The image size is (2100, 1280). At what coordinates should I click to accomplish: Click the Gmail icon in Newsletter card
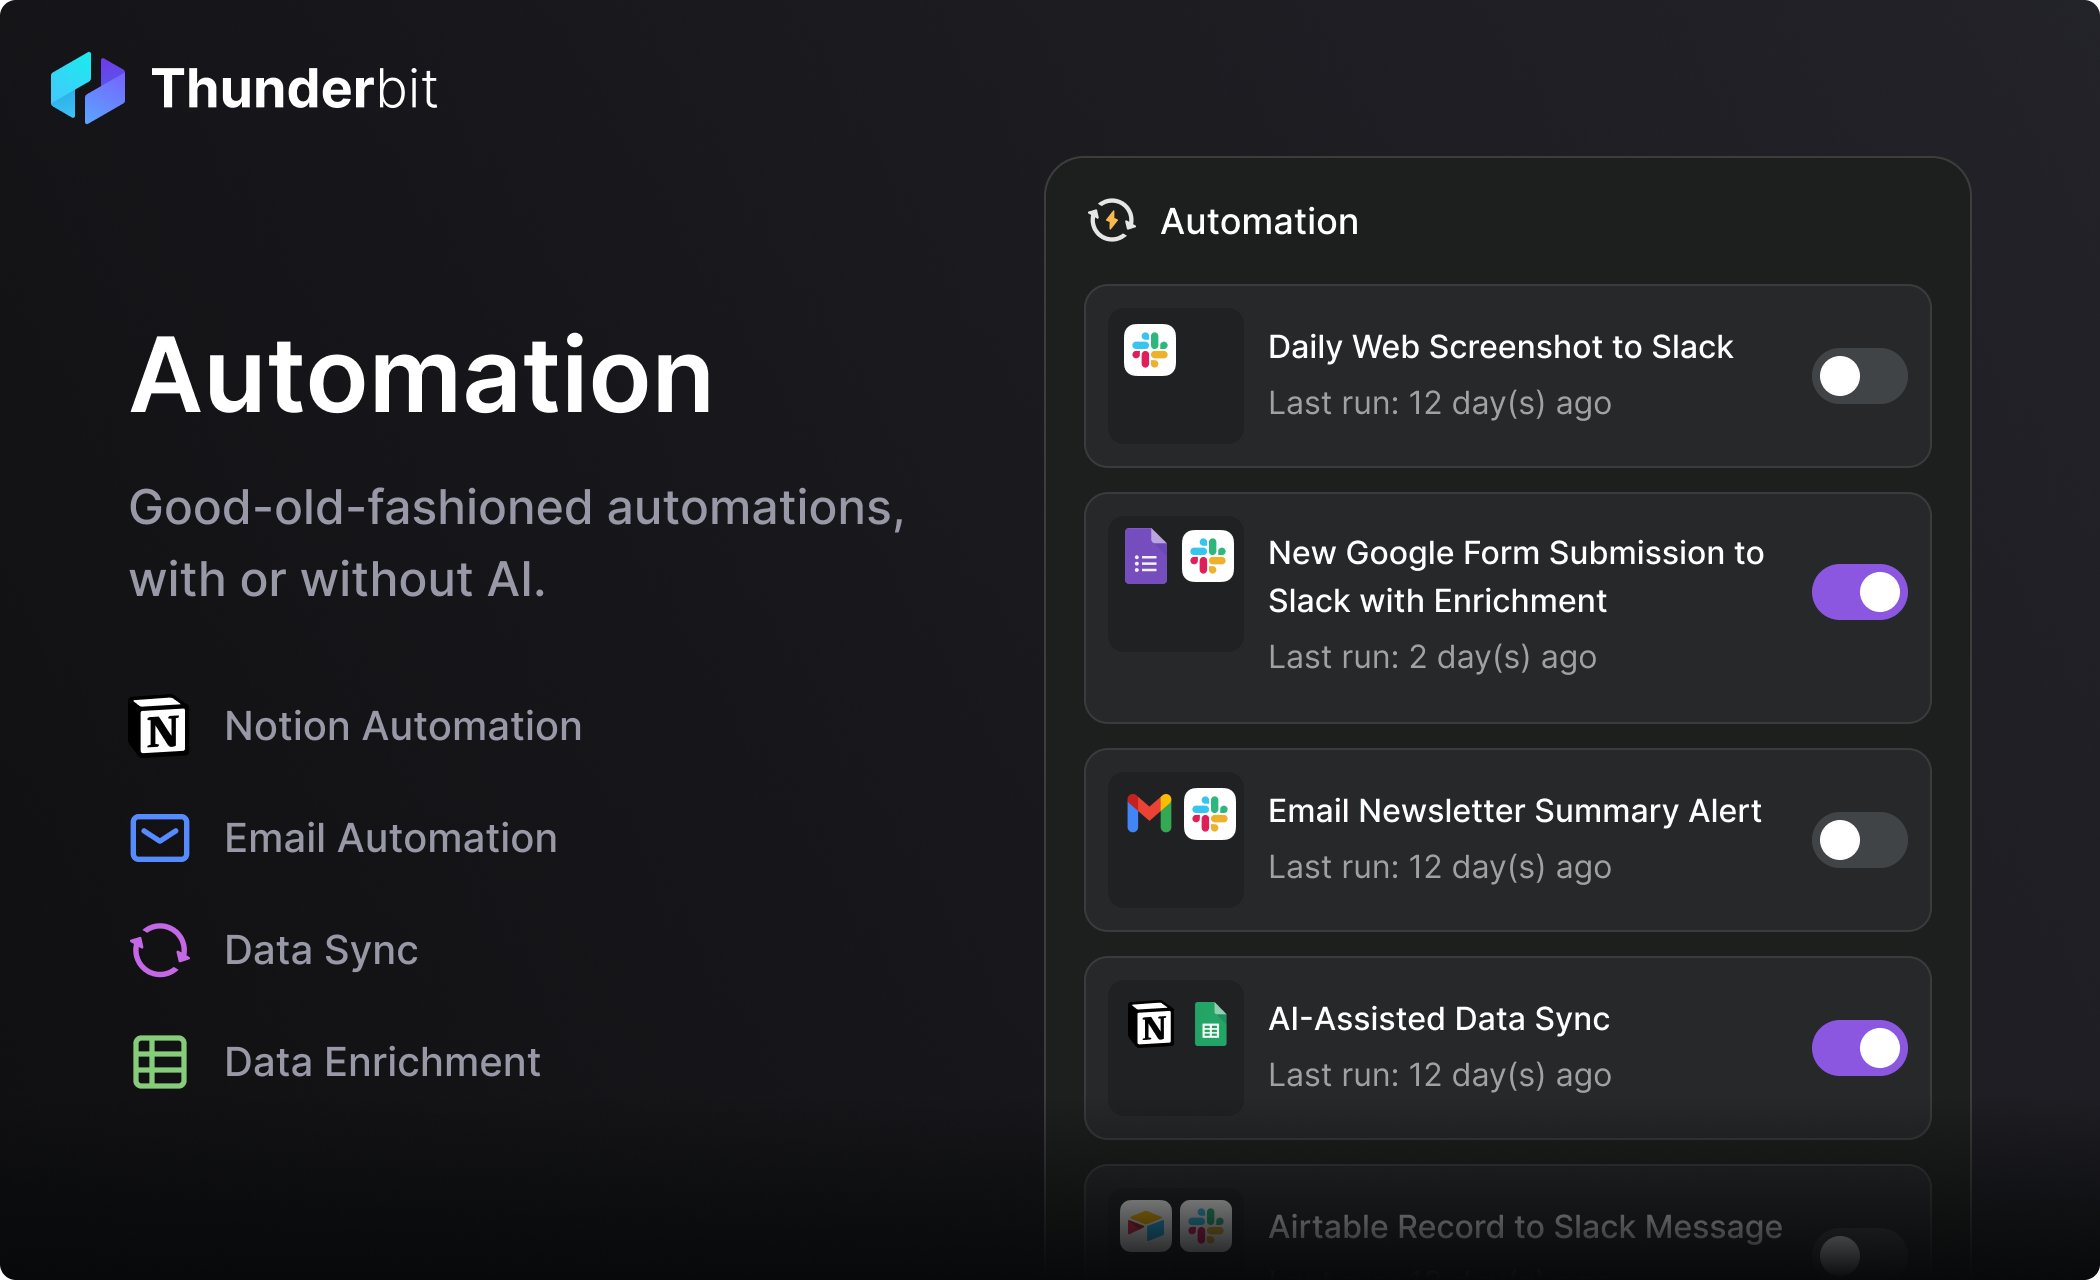1149,813
